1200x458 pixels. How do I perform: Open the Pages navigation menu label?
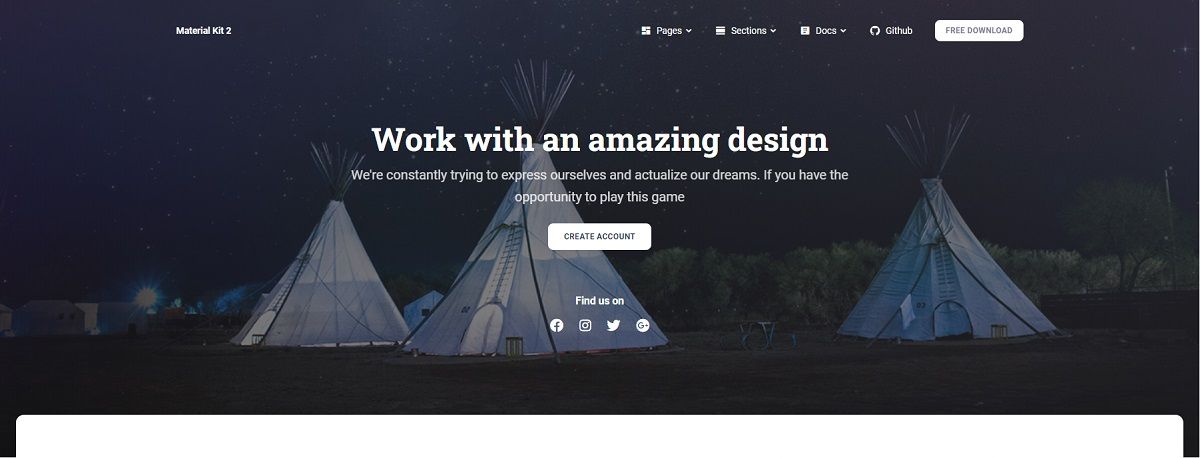(x=669, y=31)
